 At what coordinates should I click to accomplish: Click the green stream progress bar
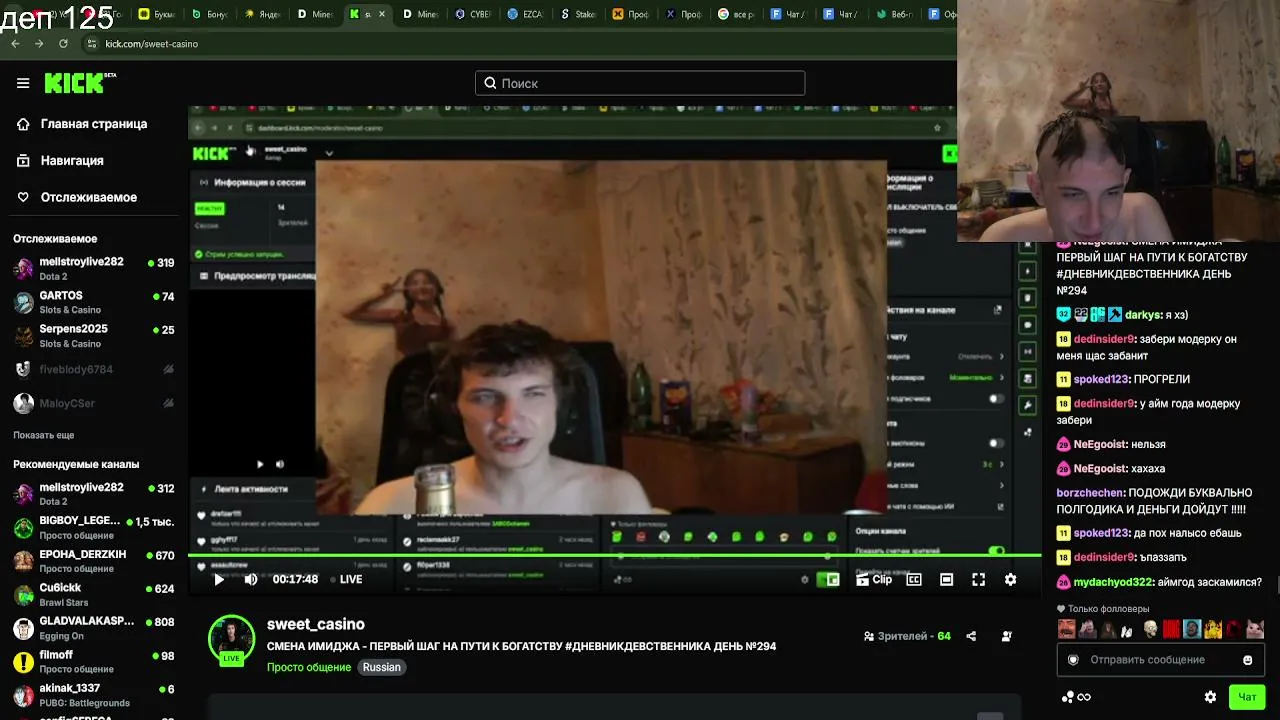tap(615, 556)
